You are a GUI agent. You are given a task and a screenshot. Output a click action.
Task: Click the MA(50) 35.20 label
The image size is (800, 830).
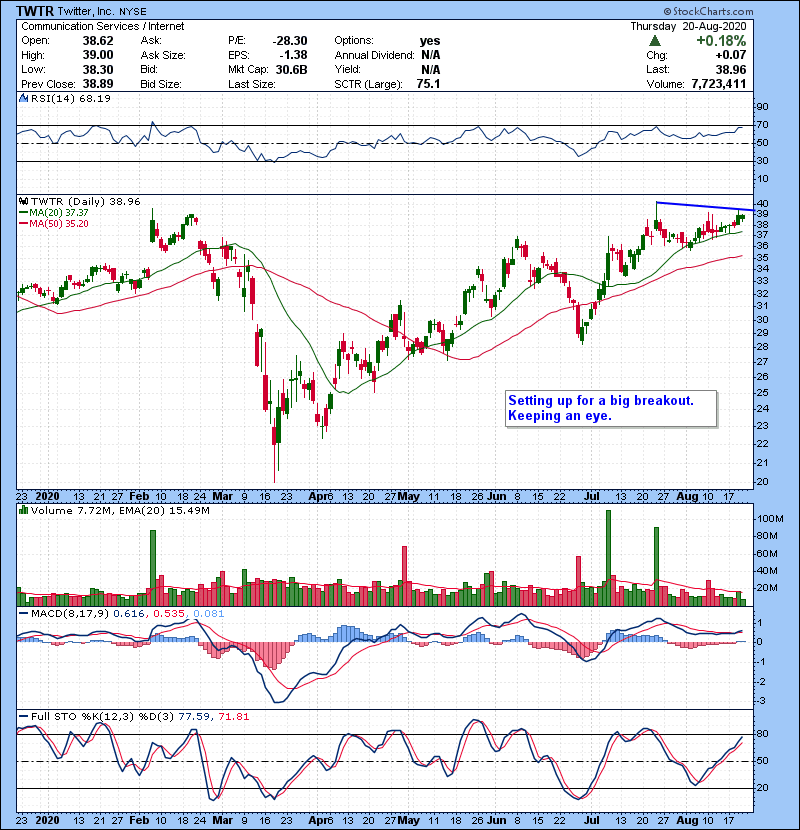point(59,224)
